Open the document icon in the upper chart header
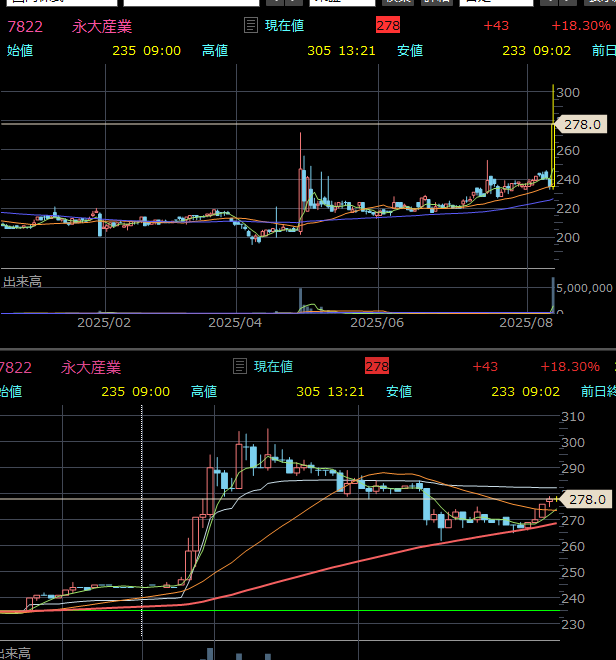This screenshot has height=660, width=616. (x=251, y=25)
